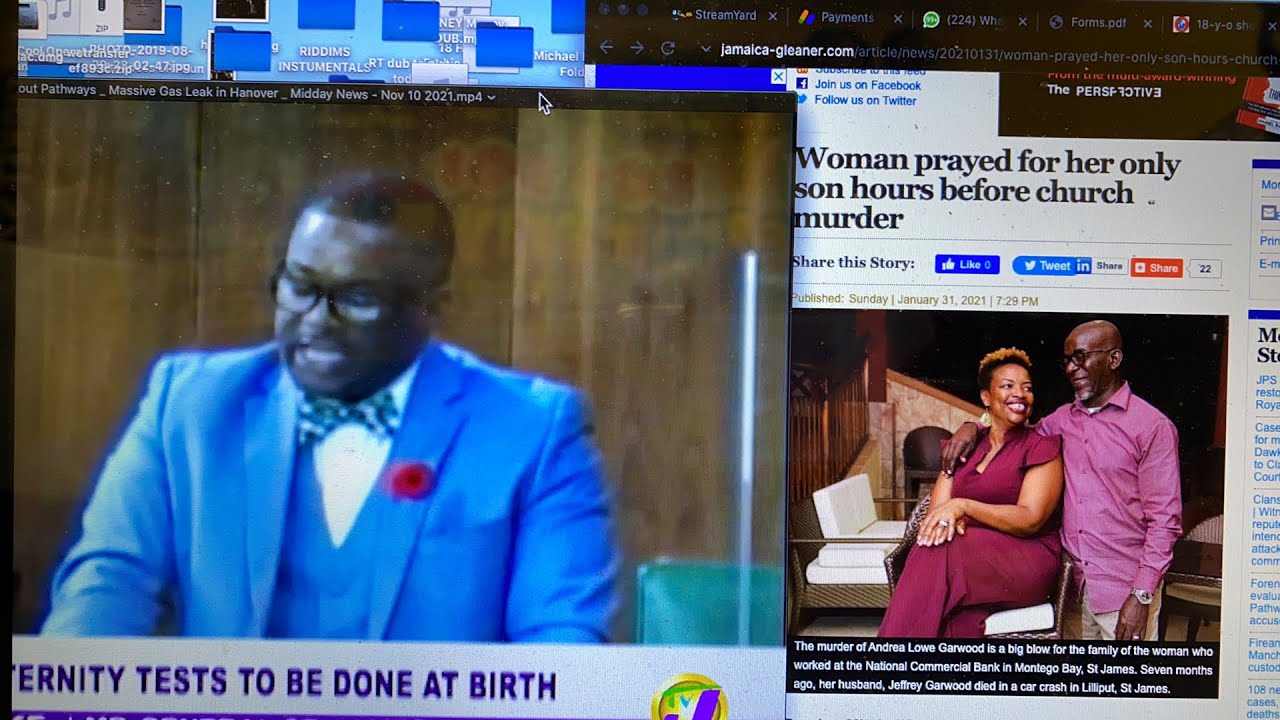Close the blue banner ad

pyautogui.click(x=778, y=76)
